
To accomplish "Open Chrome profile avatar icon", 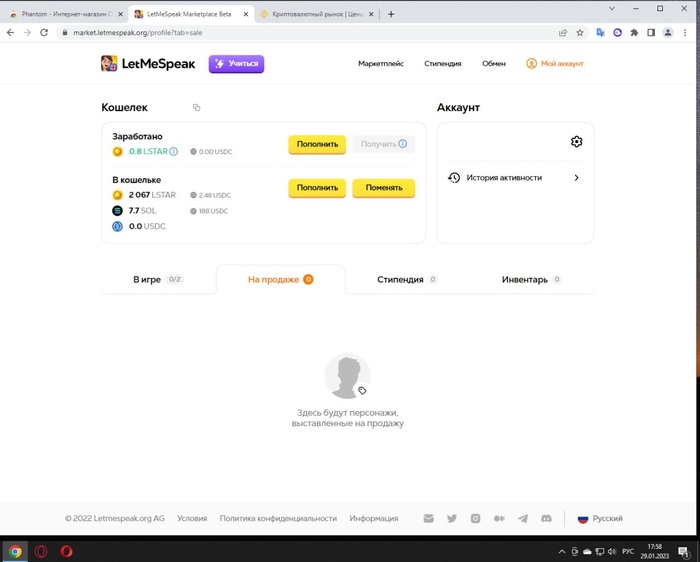I will (668, 33).
